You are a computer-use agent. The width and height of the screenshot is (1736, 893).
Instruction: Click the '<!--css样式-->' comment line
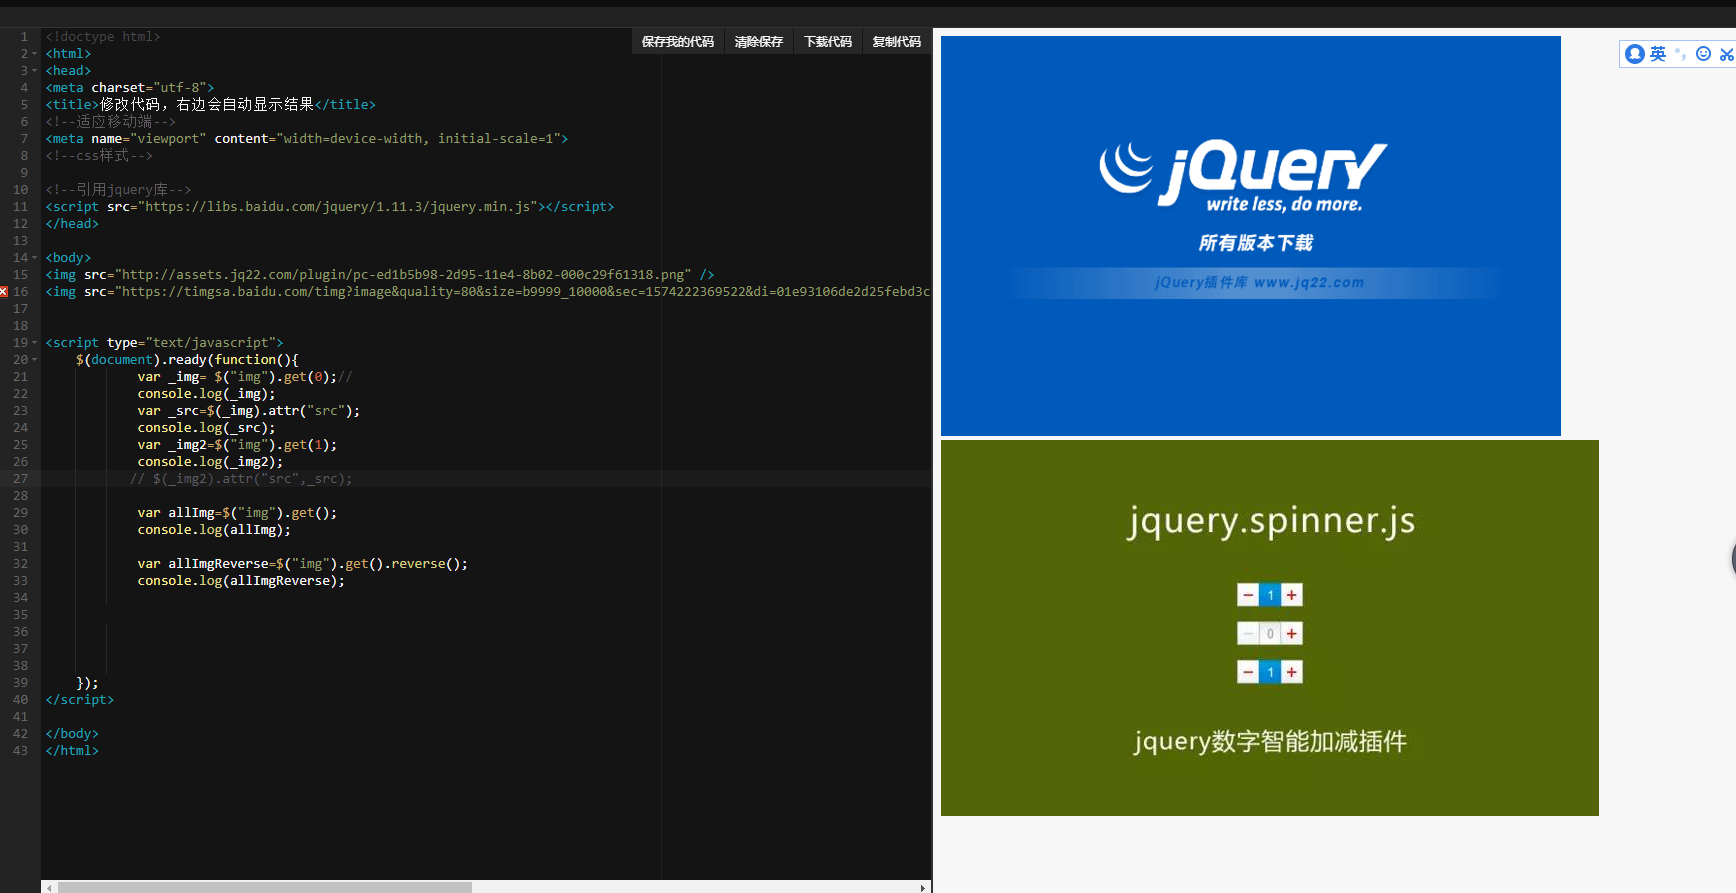pos(99,156)
